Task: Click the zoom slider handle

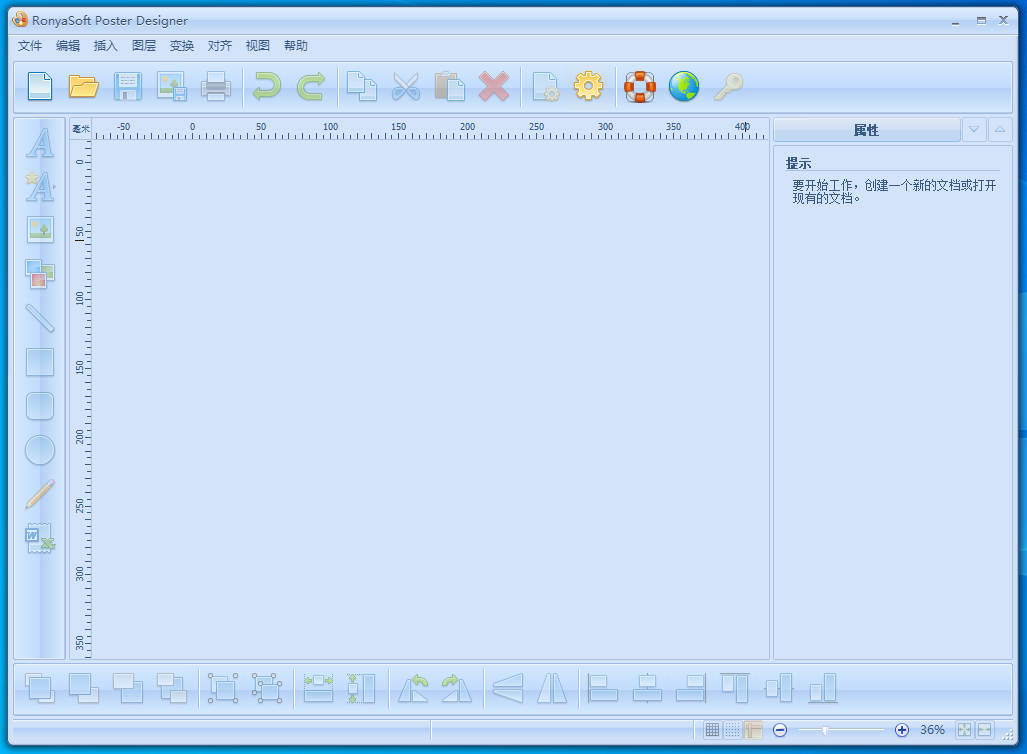Action: (x=825, y=730)
